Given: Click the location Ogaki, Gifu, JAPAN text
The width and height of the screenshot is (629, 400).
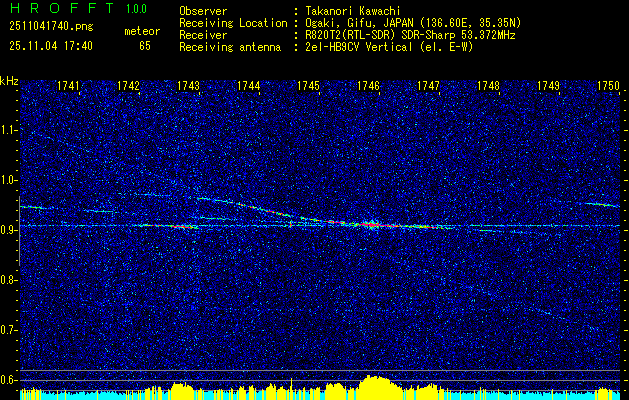Looking at the screenshot, I should pyautogui.click(x=413, y=23).
